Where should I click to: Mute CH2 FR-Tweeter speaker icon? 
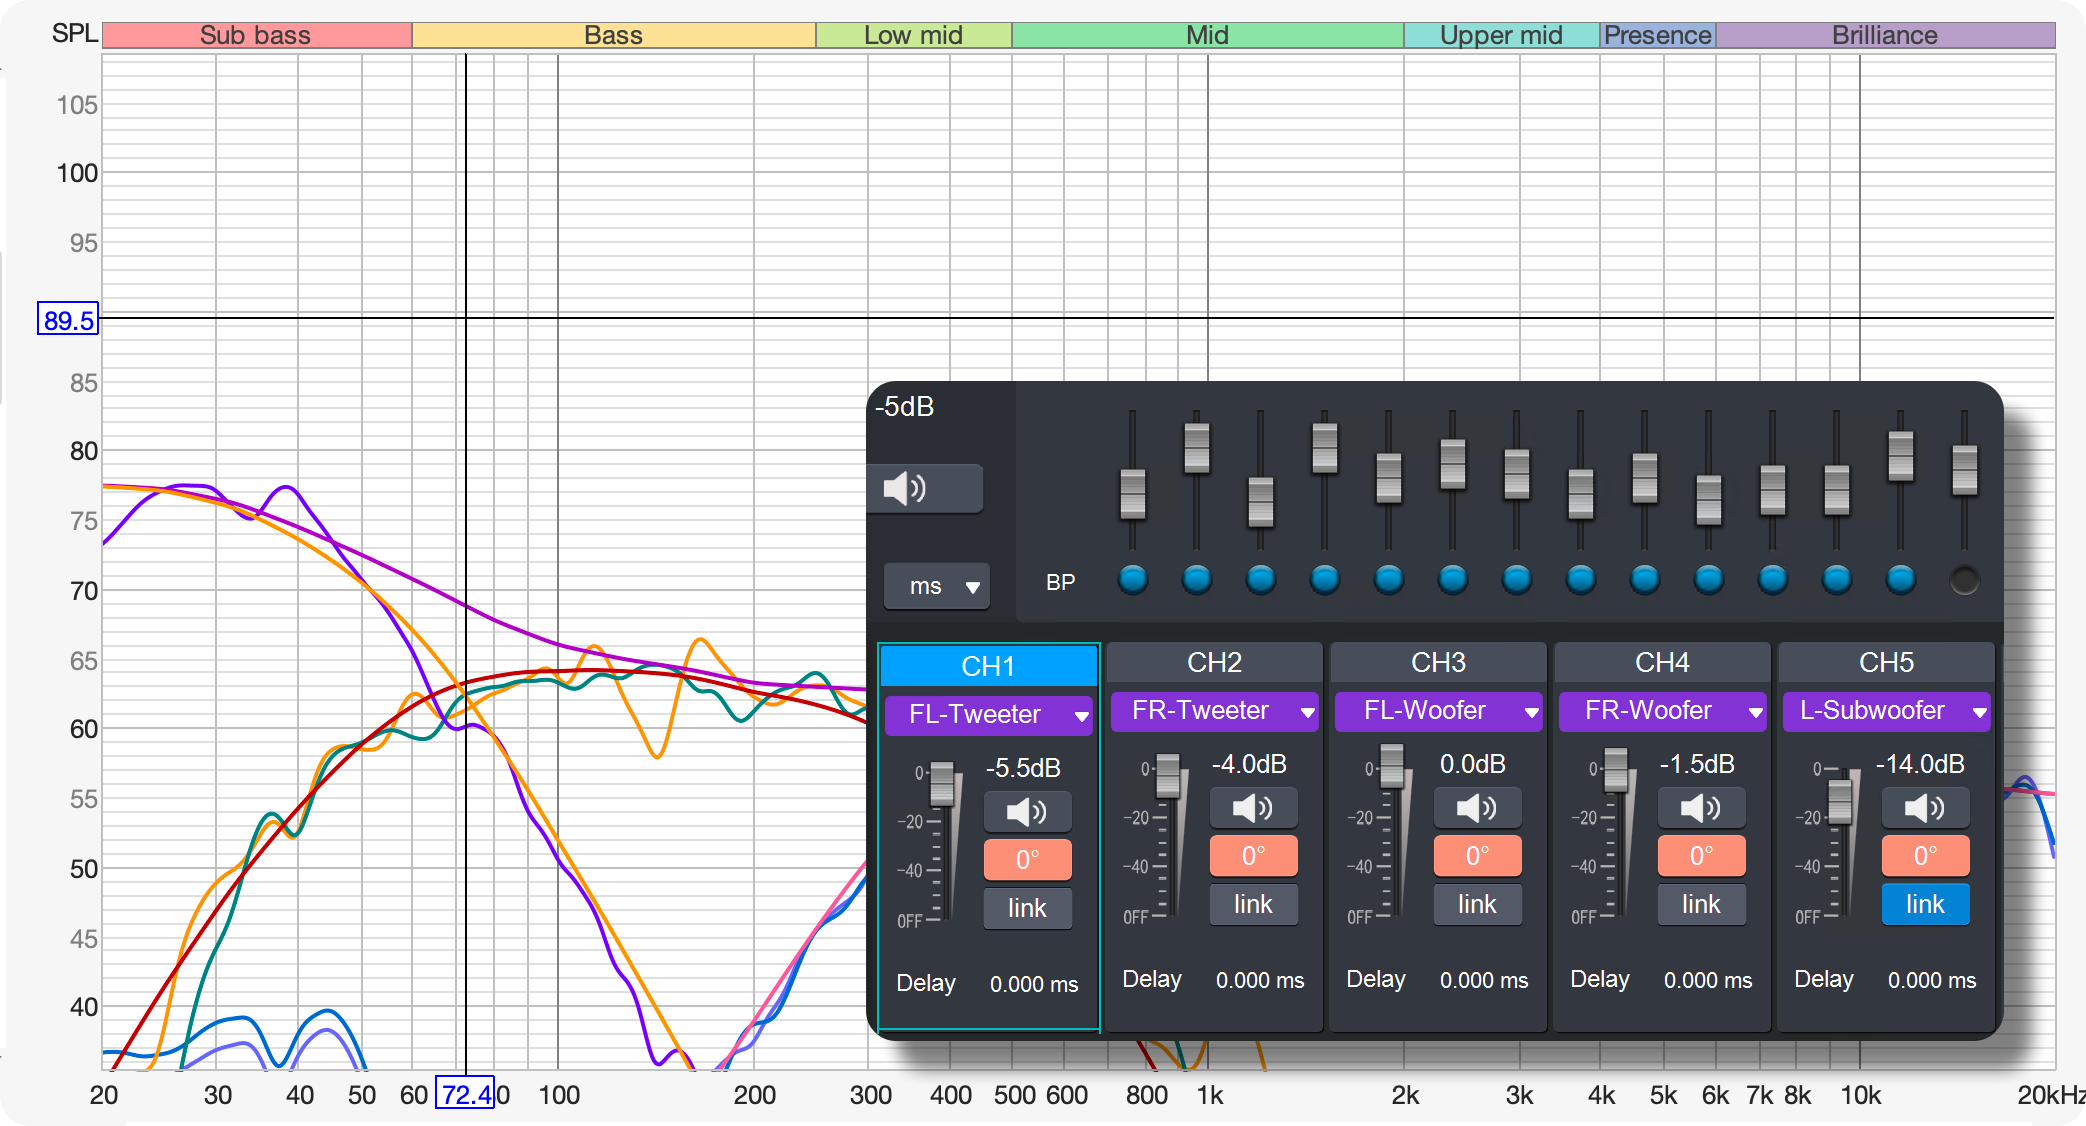point(1253,807)
